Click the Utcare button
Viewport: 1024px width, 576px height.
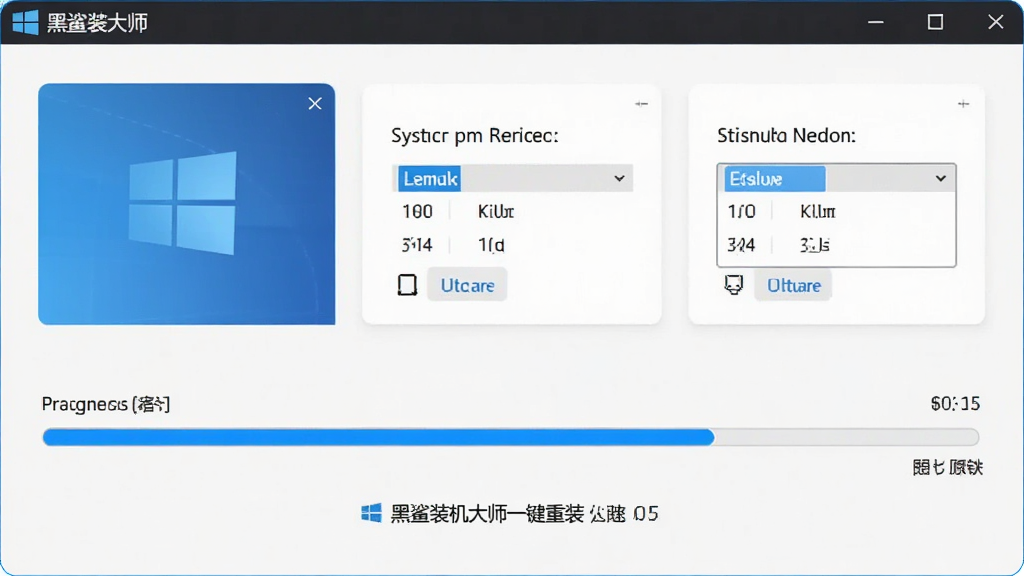tap(467, 285)
